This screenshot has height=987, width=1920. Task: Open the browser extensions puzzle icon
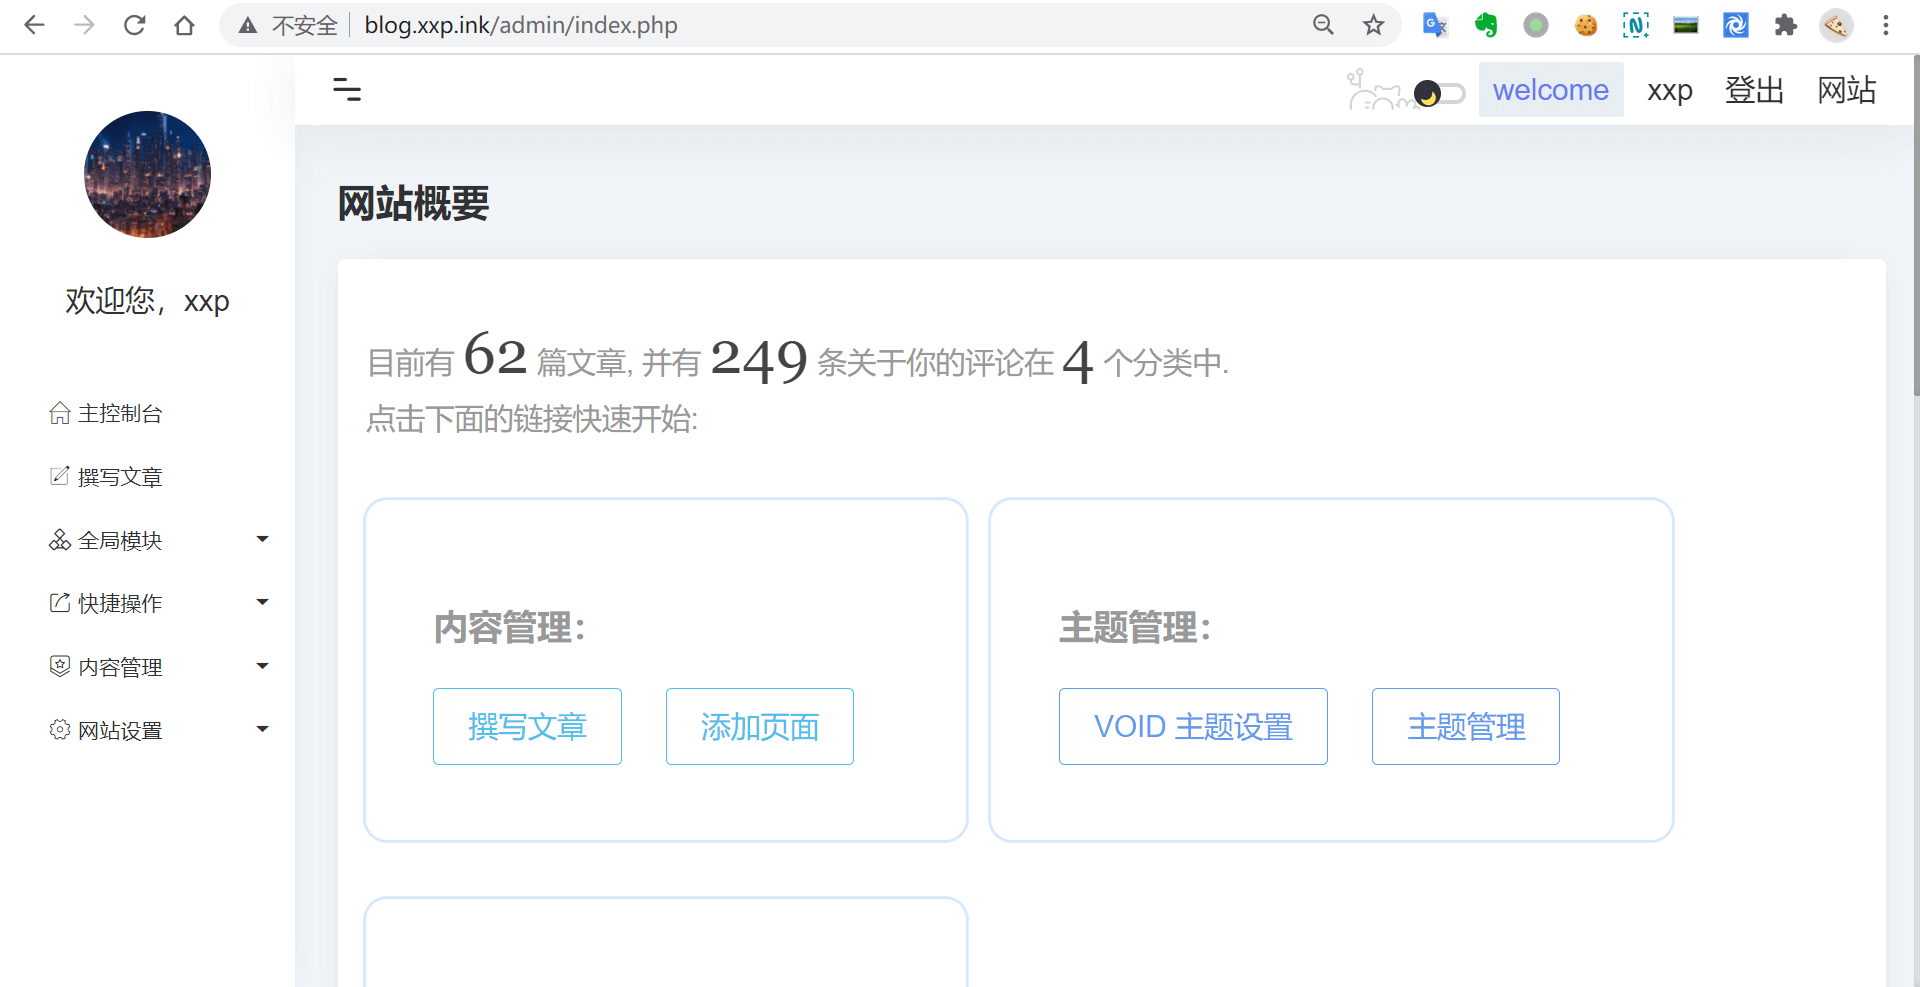coord(1785,25)
